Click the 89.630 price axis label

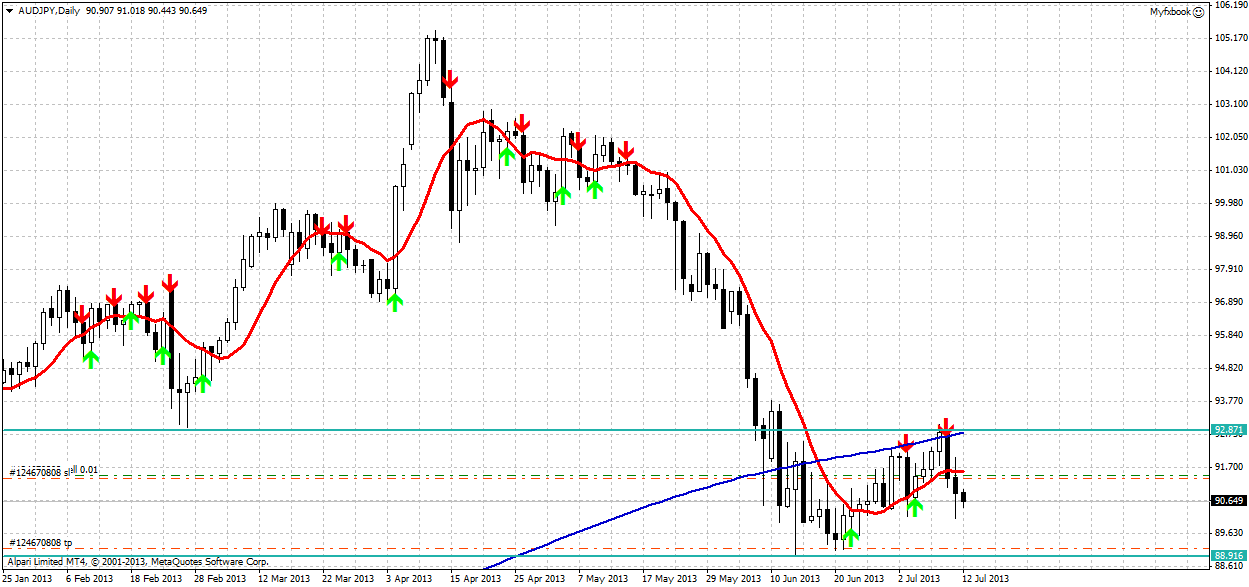point(1229,533)
